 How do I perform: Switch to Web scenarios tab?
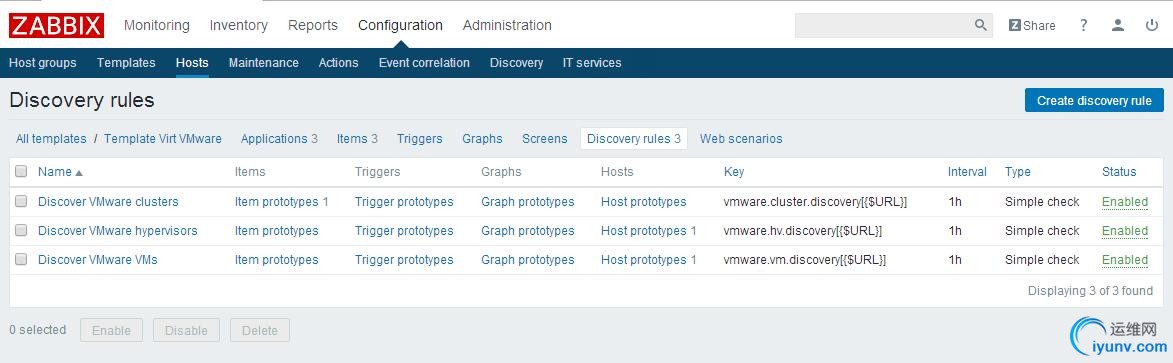pyautogui.click(x=741, y=138)
